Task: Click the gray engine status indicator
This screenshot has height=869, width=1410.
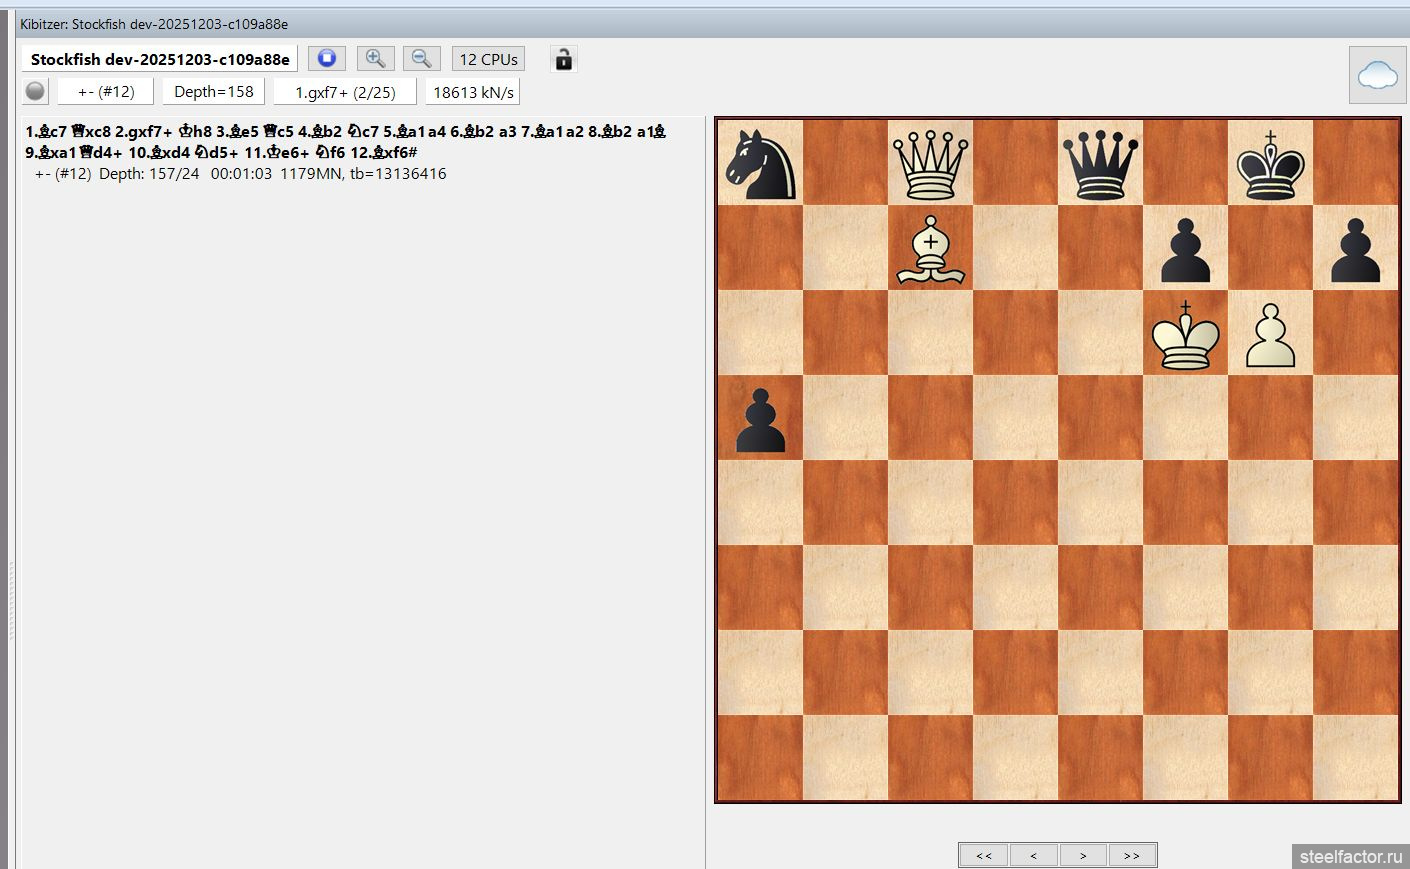Action: click(35, 92)
